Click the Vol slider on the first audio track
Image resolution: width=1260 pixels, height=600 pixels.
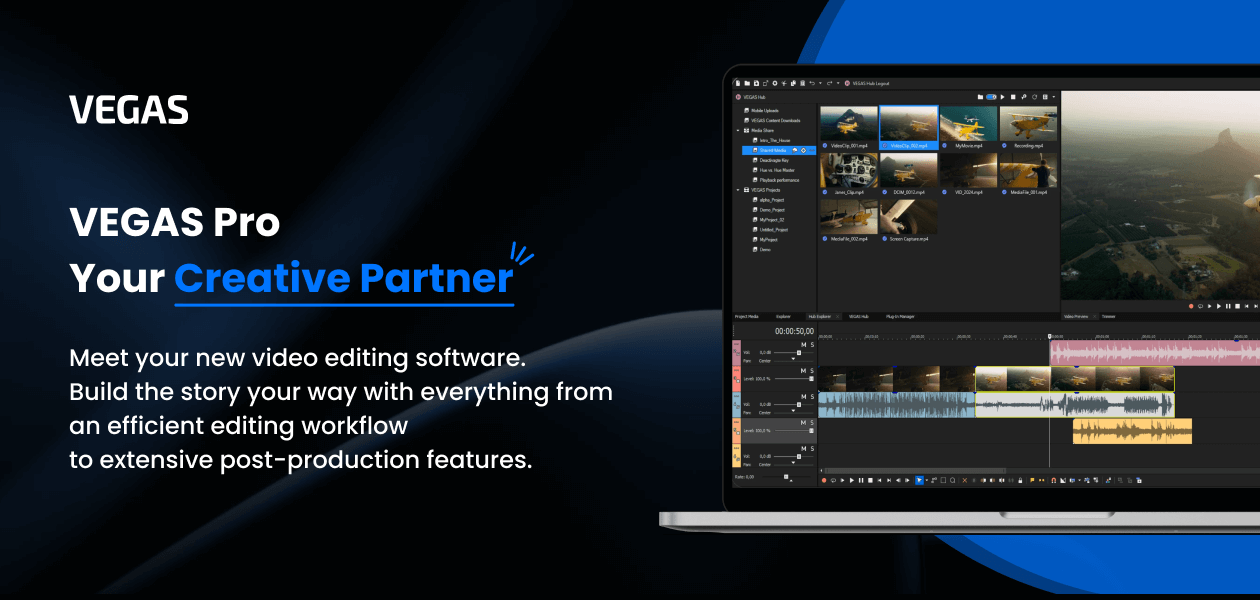coord(798,352)
